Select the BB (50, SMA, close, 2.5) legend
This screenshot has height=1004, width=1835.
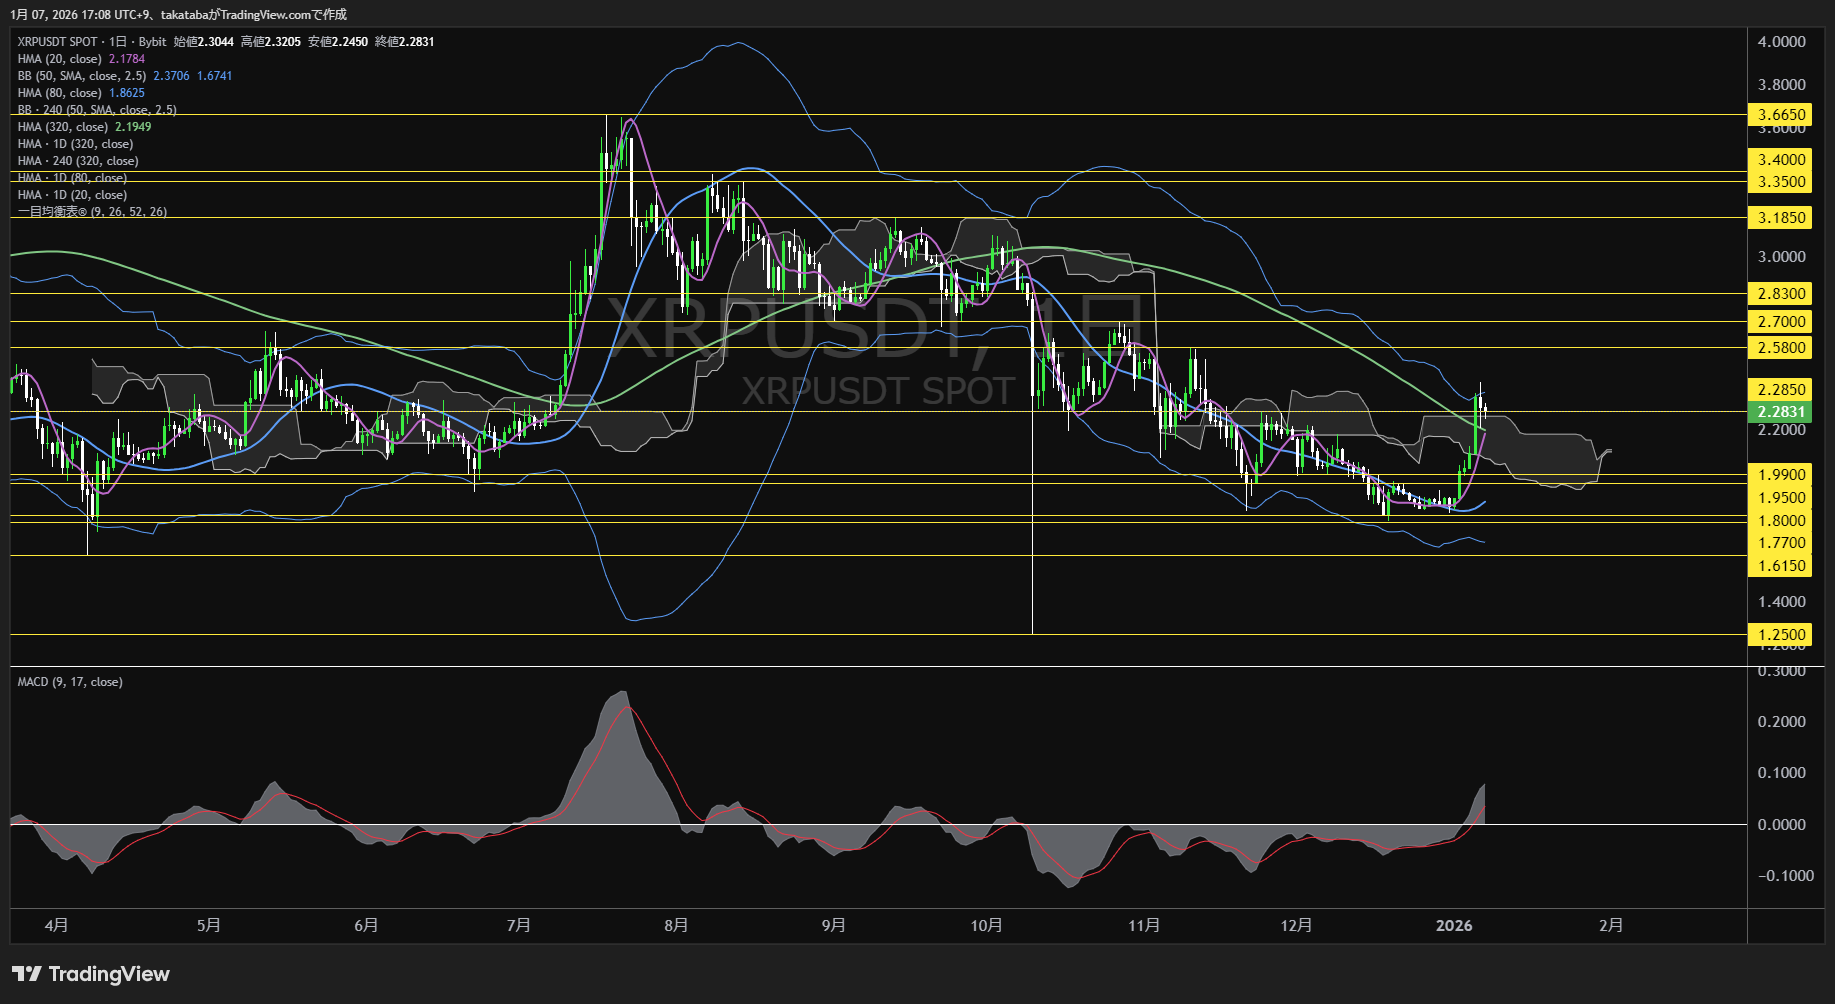pyautogui.click(x=81, y=76)
